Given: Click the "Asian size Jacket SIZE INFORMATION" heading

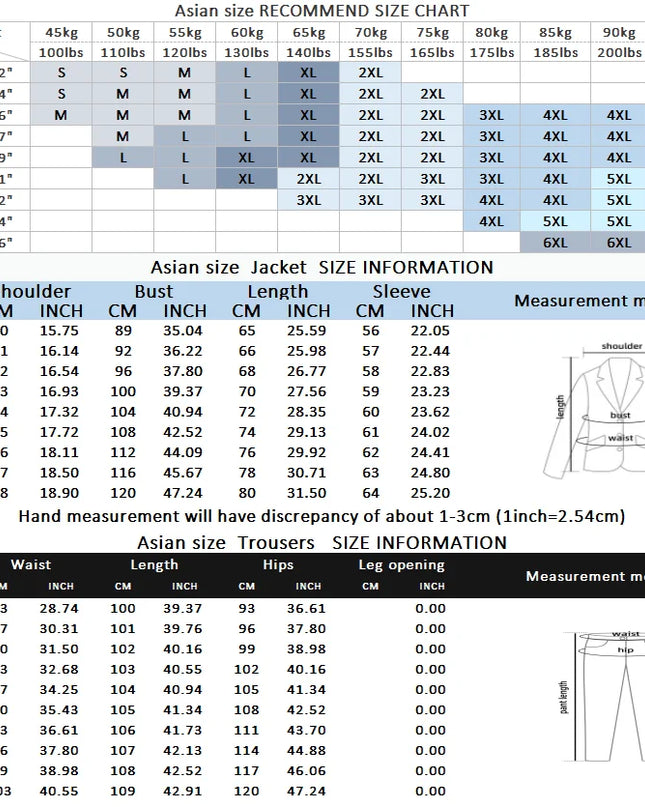Looking at the screenshot, I should click(322, 268).
